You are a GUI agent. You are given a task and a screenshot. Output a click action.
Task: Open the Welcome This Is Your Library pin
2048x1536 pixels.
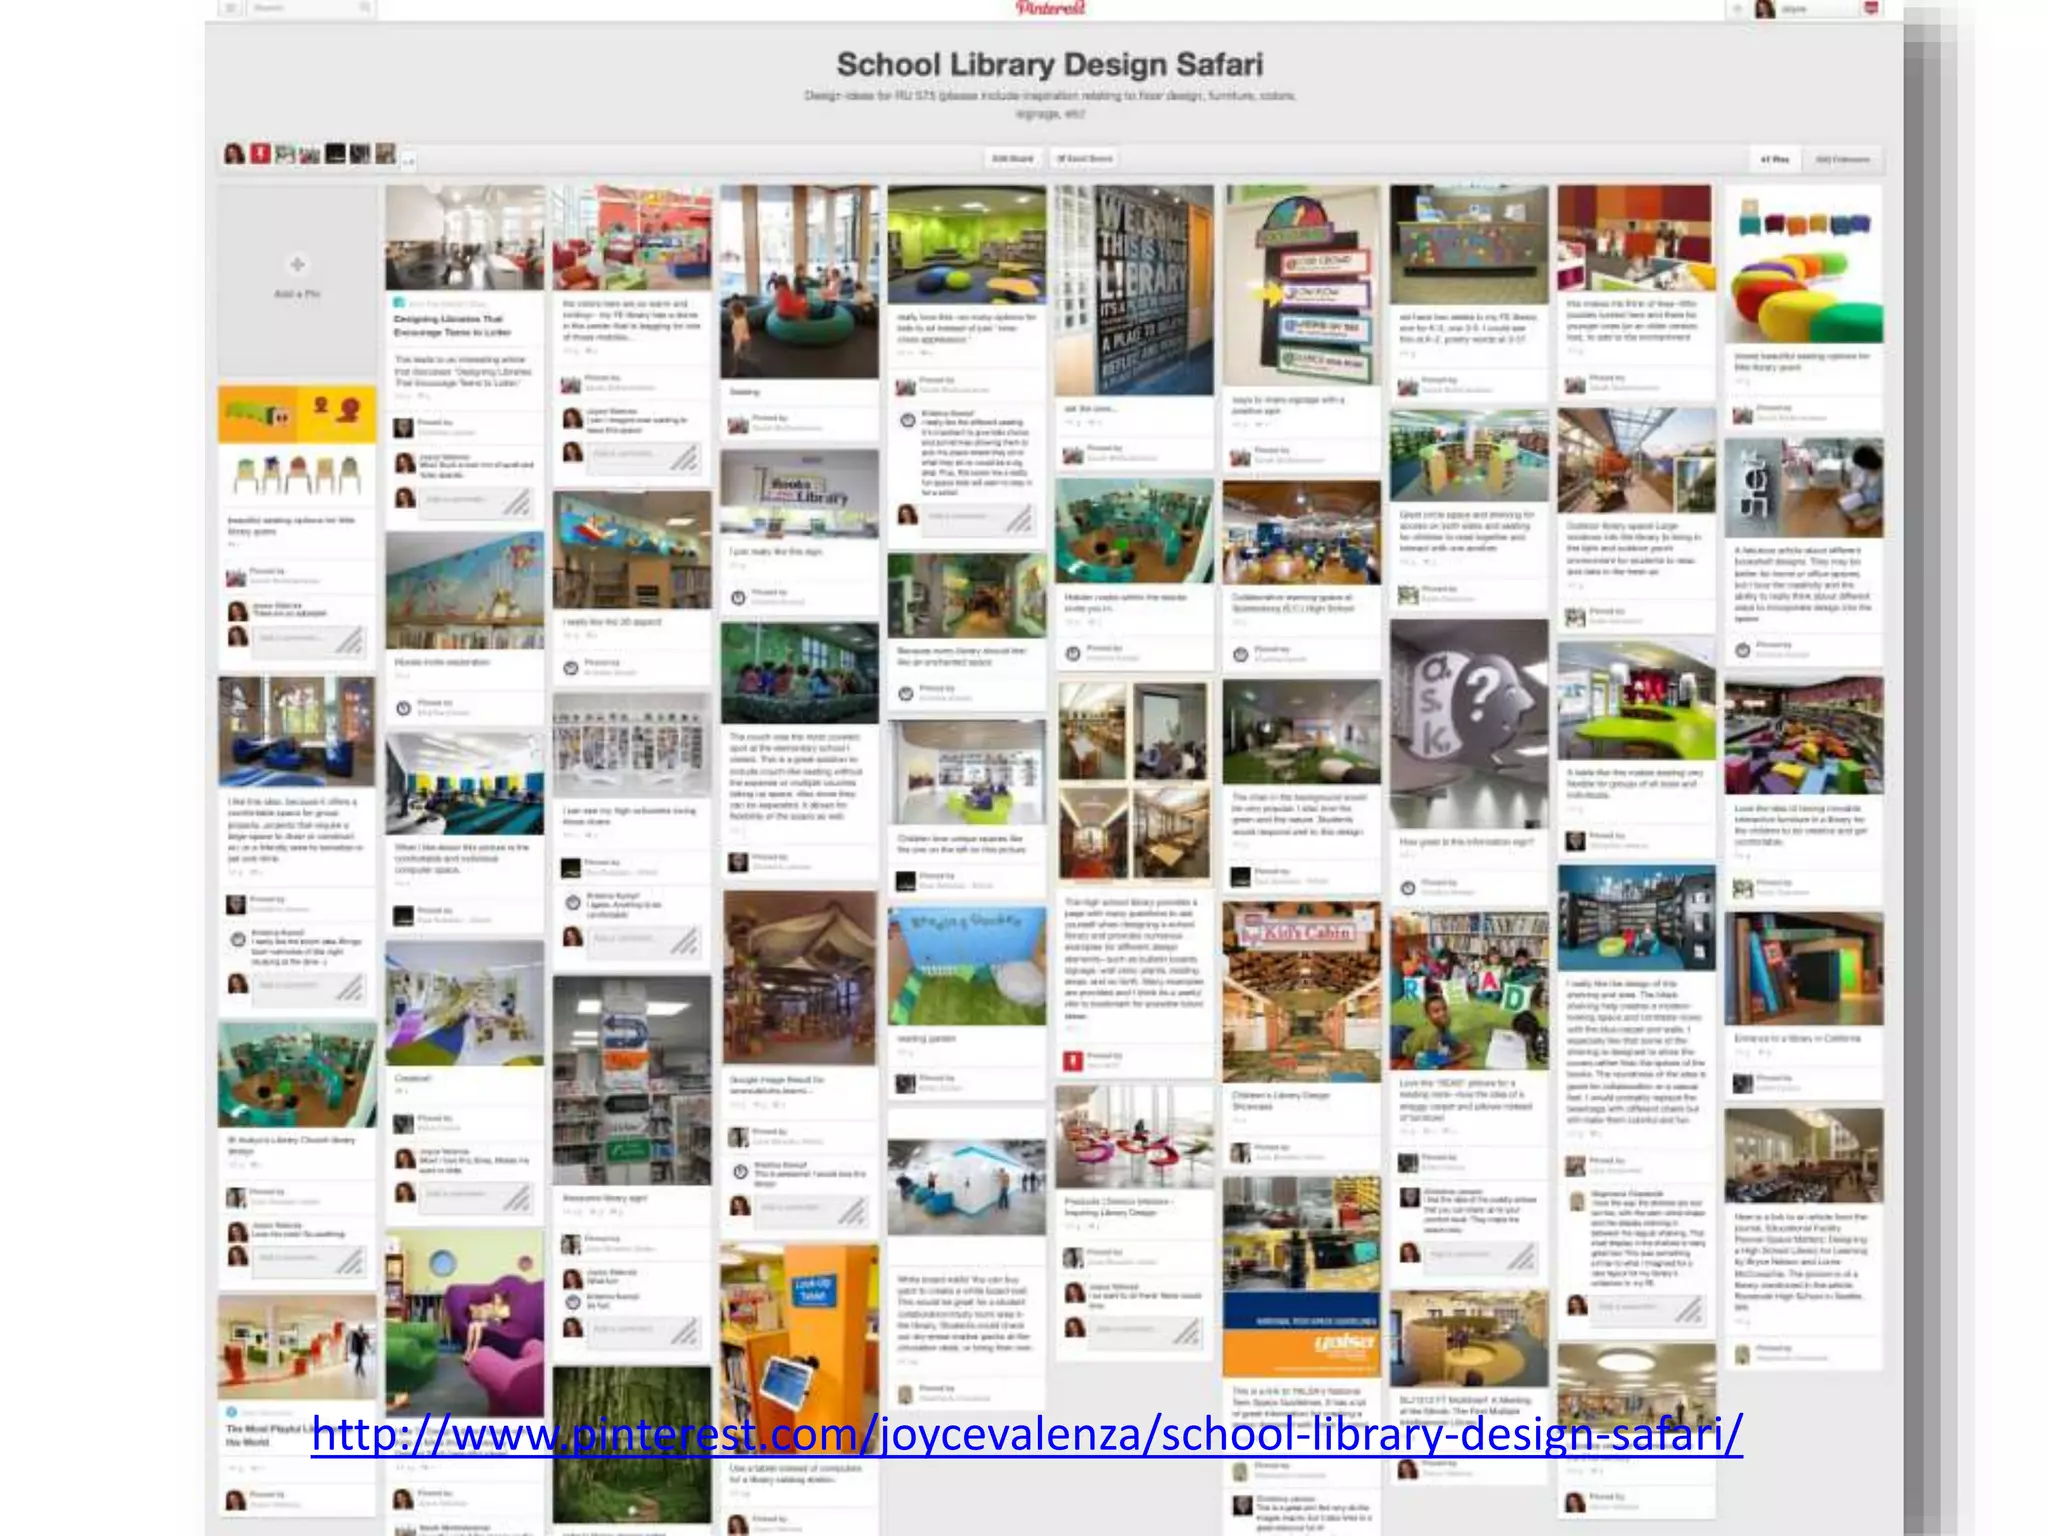1134,290
